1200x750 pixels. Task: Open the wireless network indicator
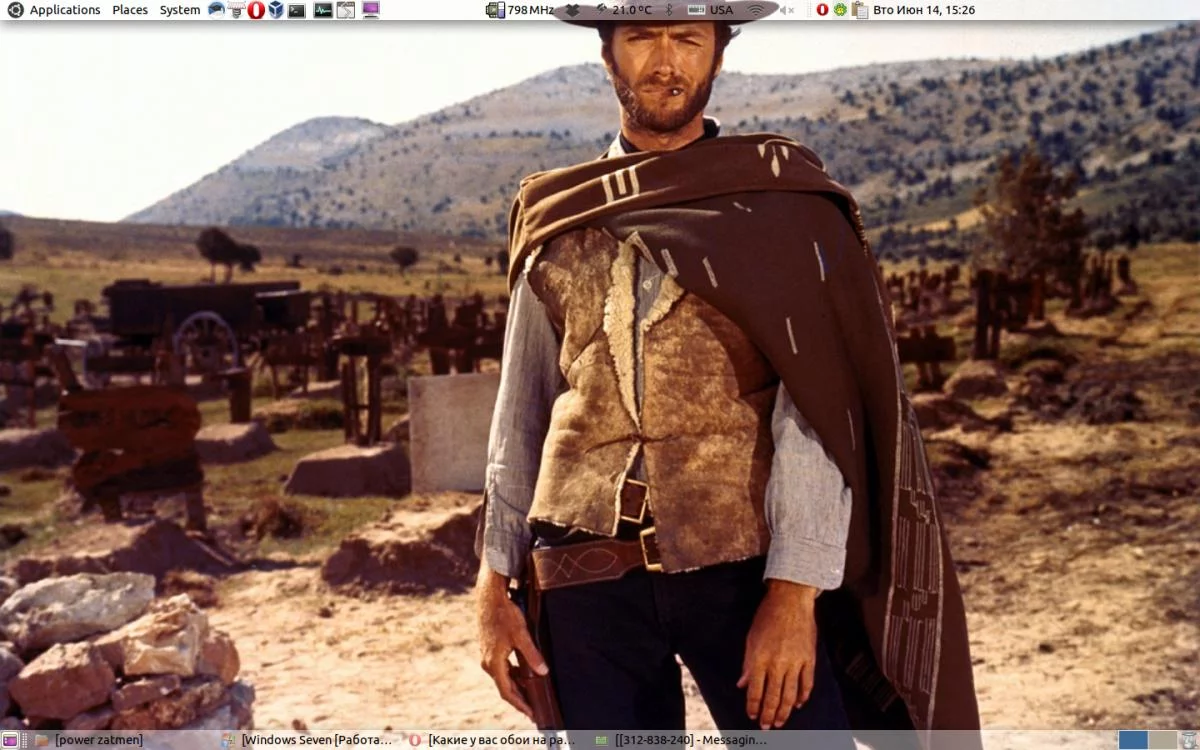coord(757,10)
